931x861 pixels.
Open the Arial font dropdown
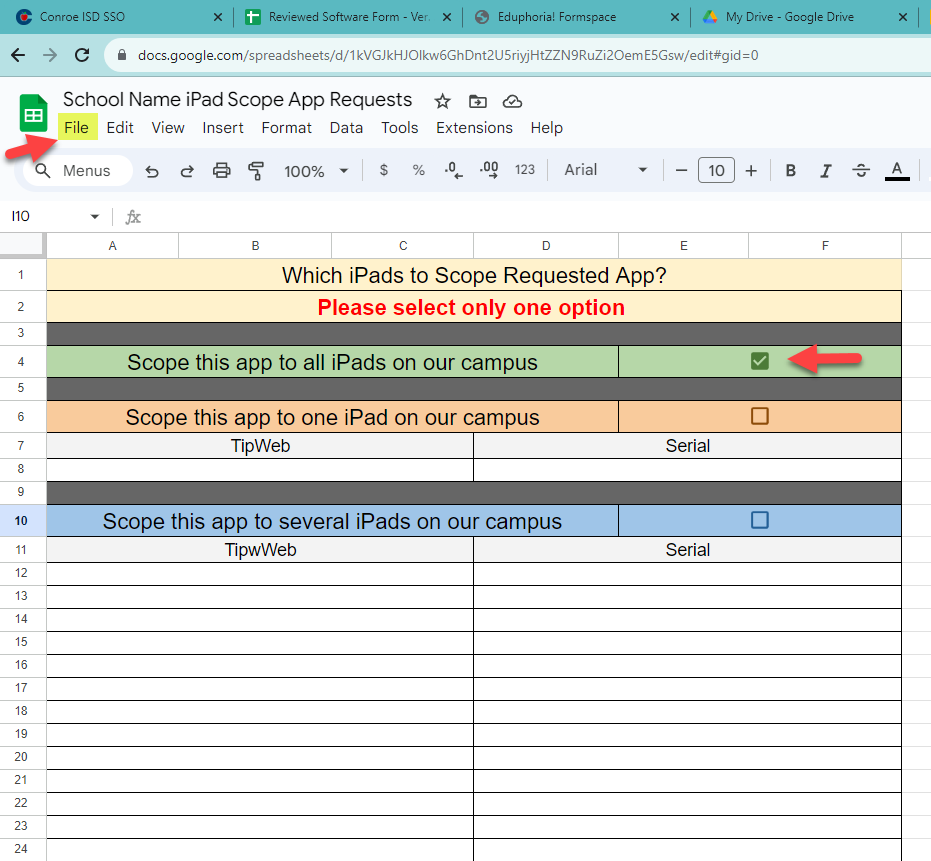[x=603, y=170]
